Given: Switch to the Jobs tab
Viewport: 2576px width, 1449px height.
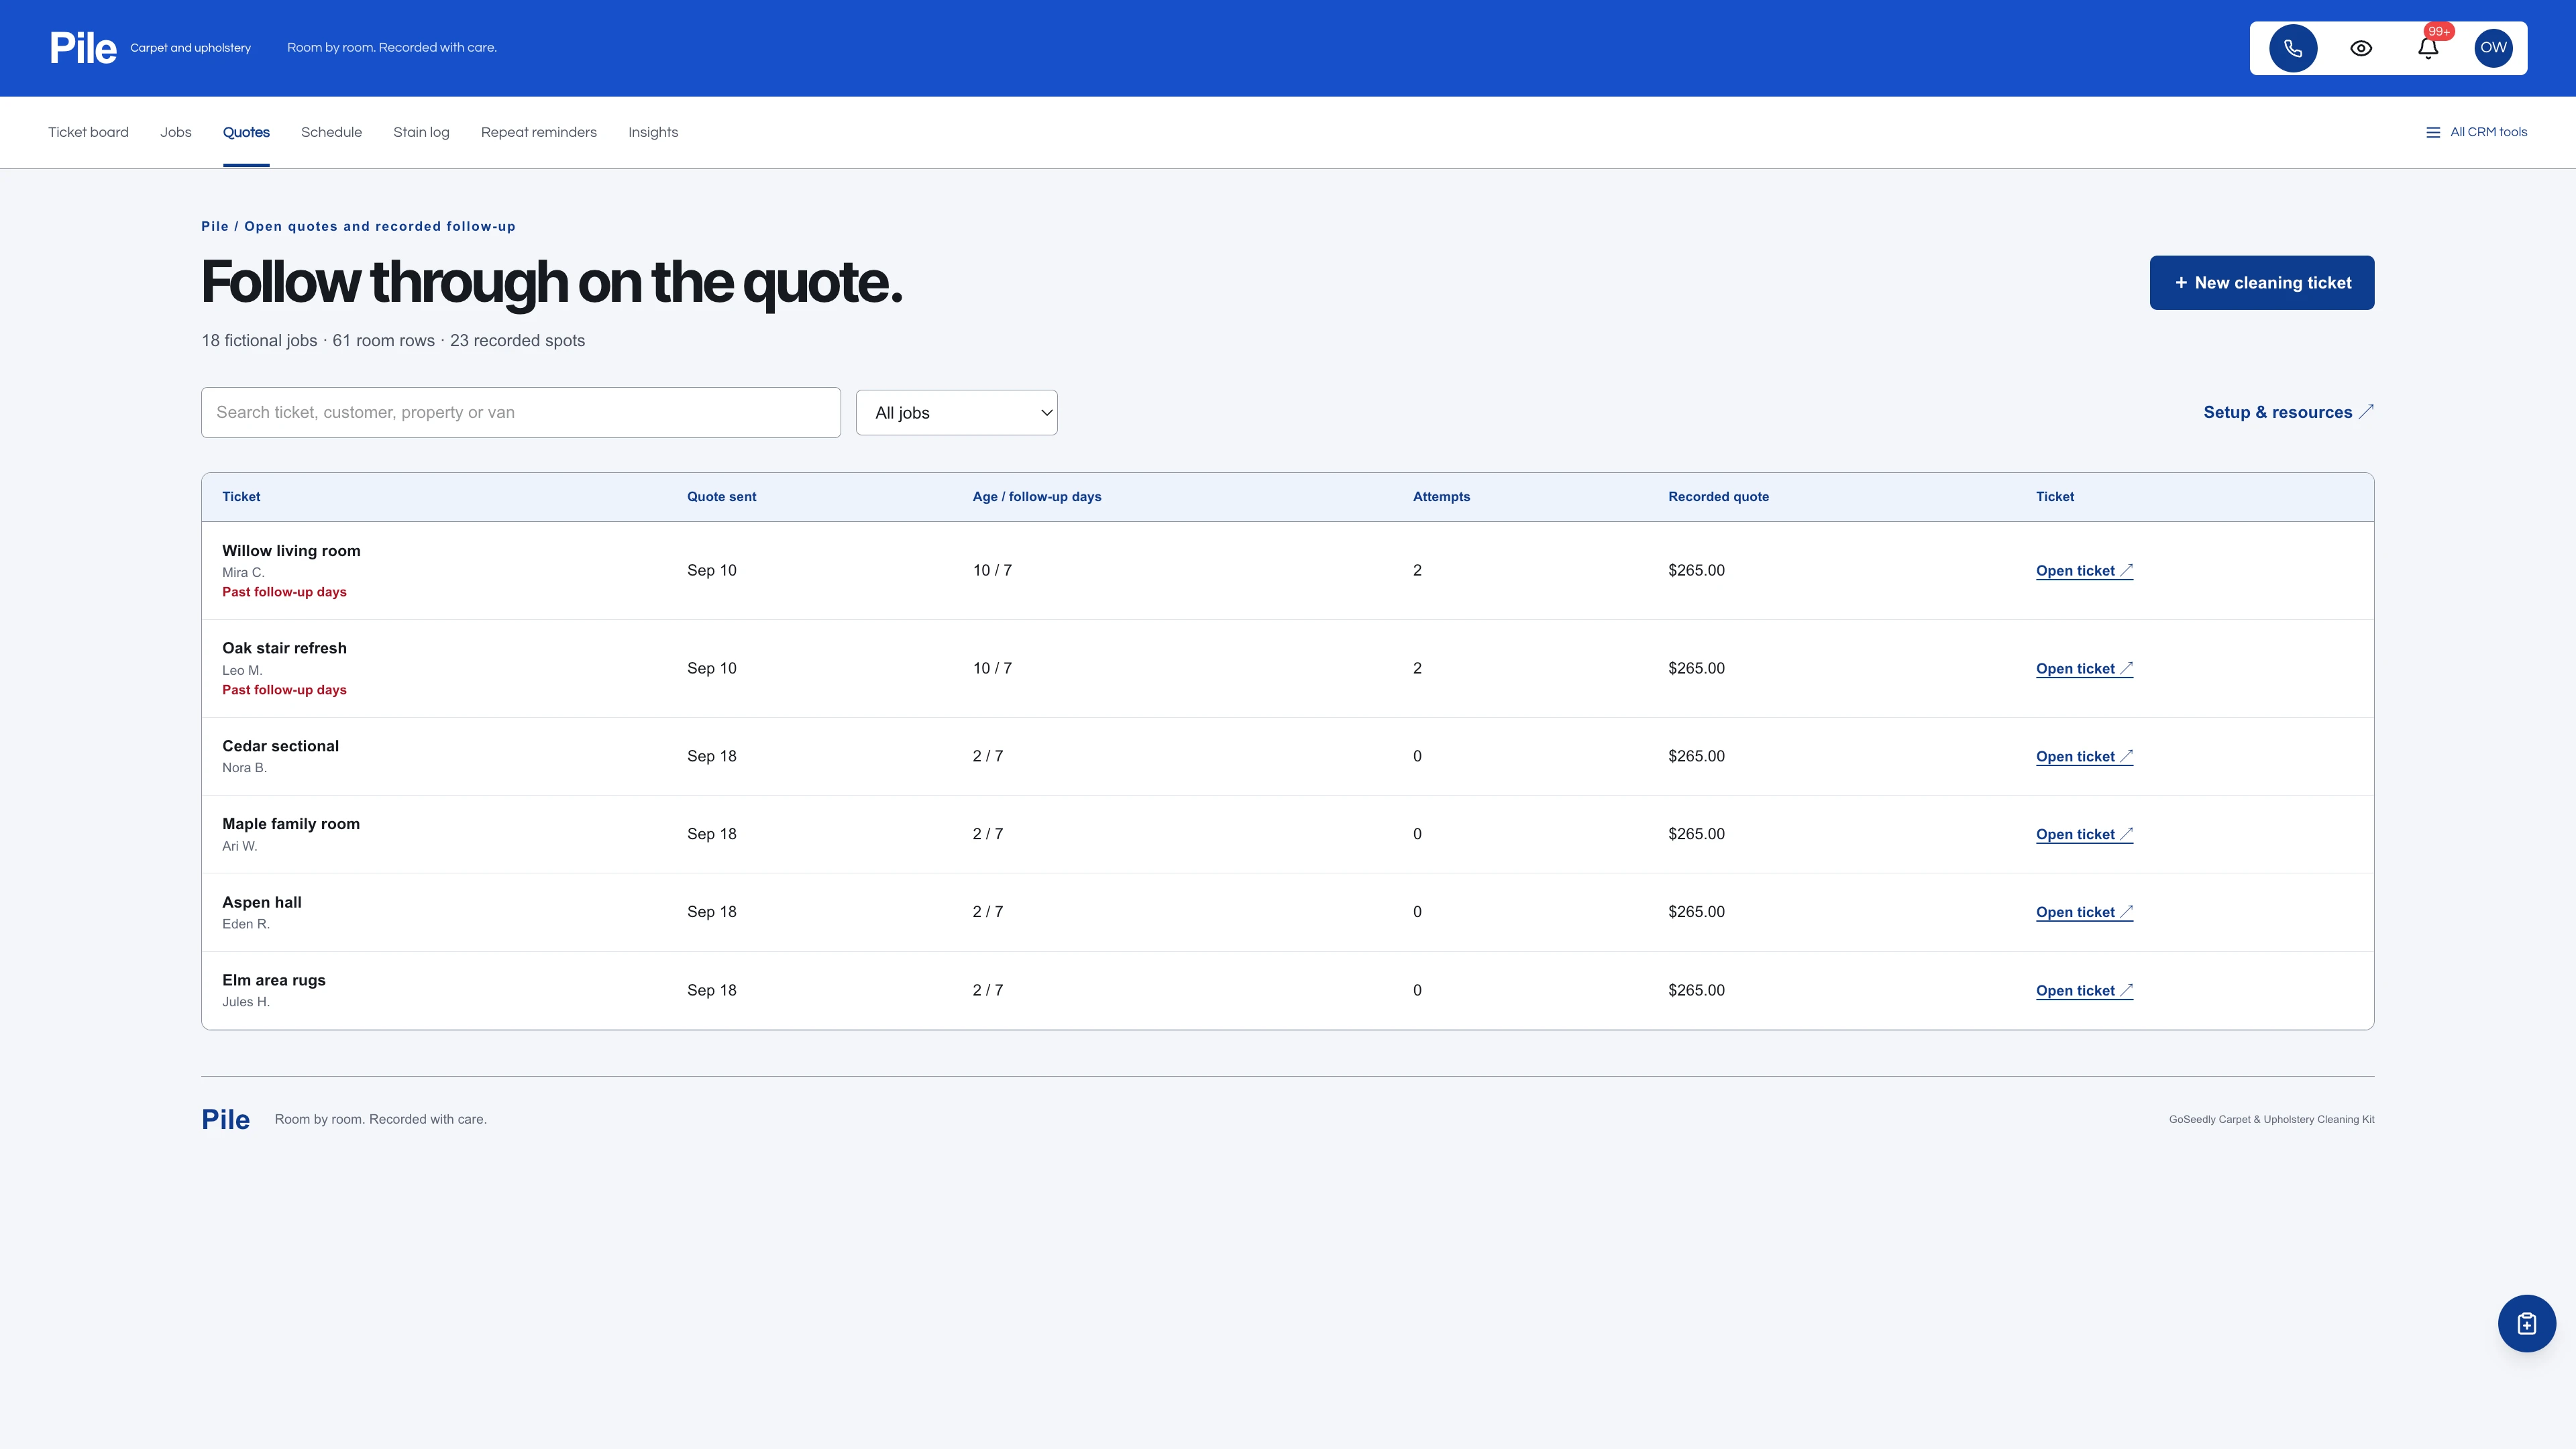Looking at the screenshot, I should [176, 132].
